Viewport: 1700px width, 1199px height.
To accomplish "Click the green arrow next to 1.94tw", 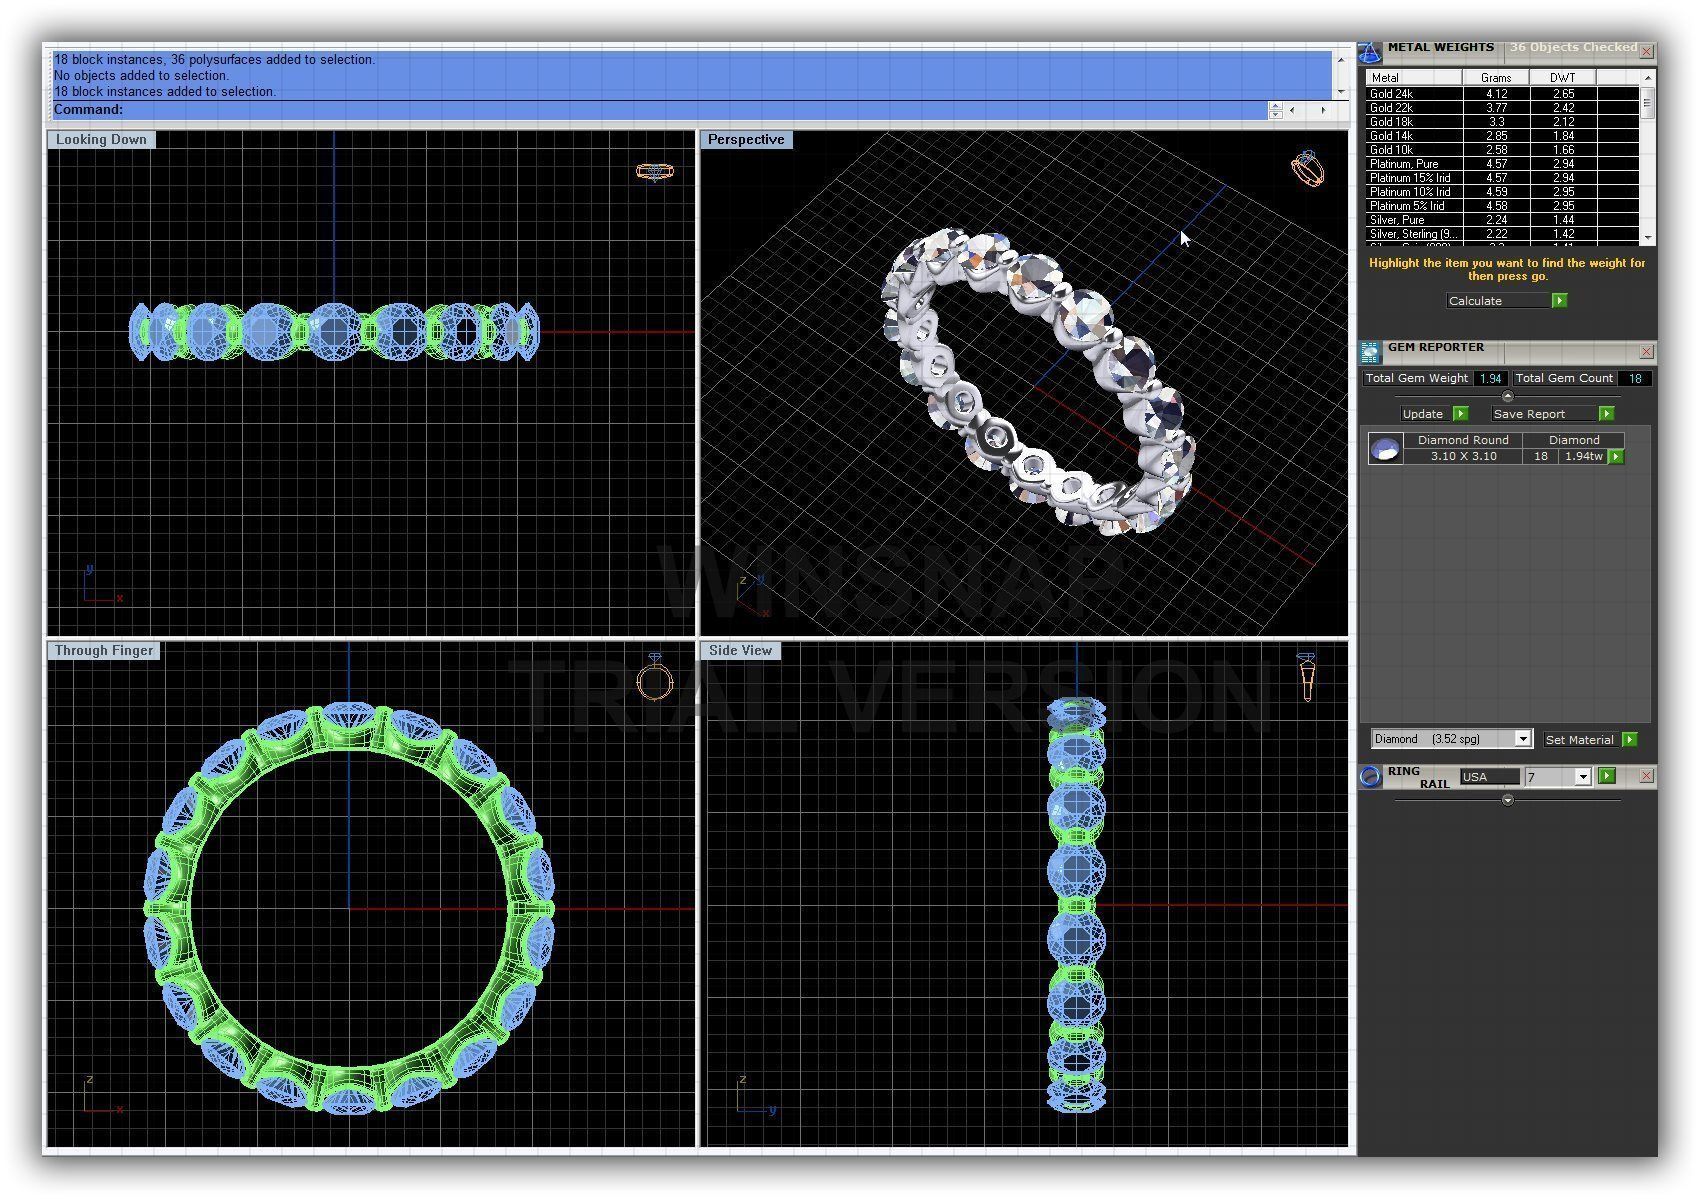I will (x=1615, y=457).
